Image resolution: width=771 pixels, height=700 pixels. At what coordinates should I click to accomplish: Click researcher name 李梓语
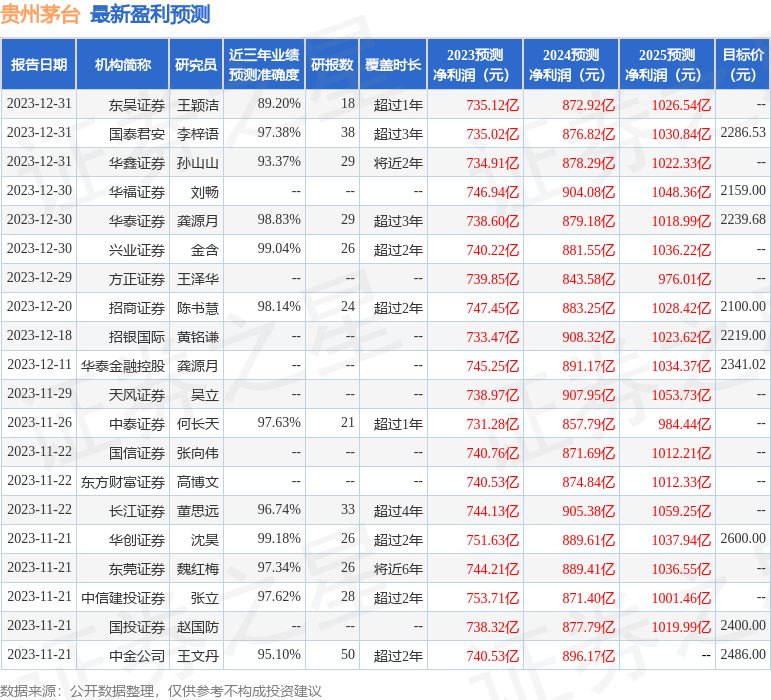(198, 134)
